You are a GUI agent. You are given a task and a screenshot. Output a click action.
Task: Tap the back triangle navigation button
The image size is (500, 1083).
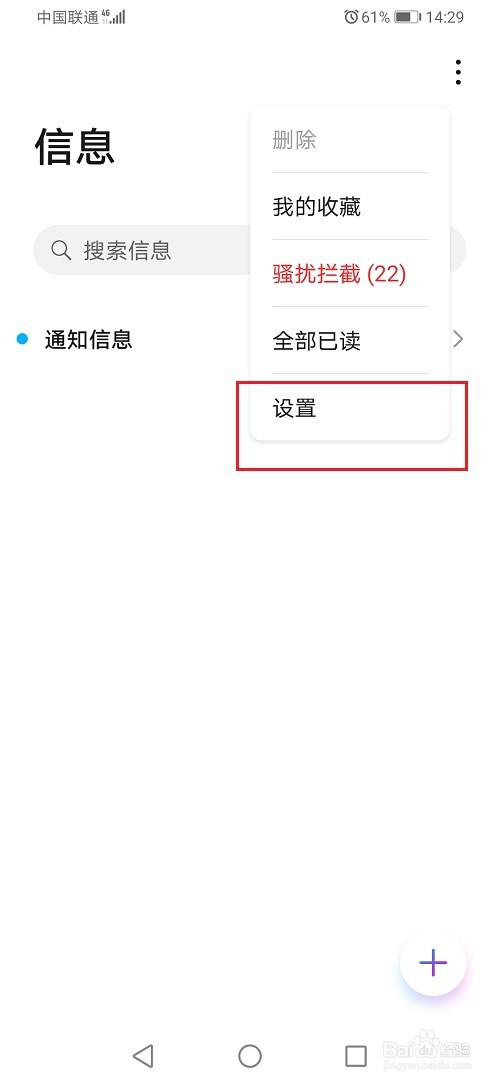click(143, 1055)
